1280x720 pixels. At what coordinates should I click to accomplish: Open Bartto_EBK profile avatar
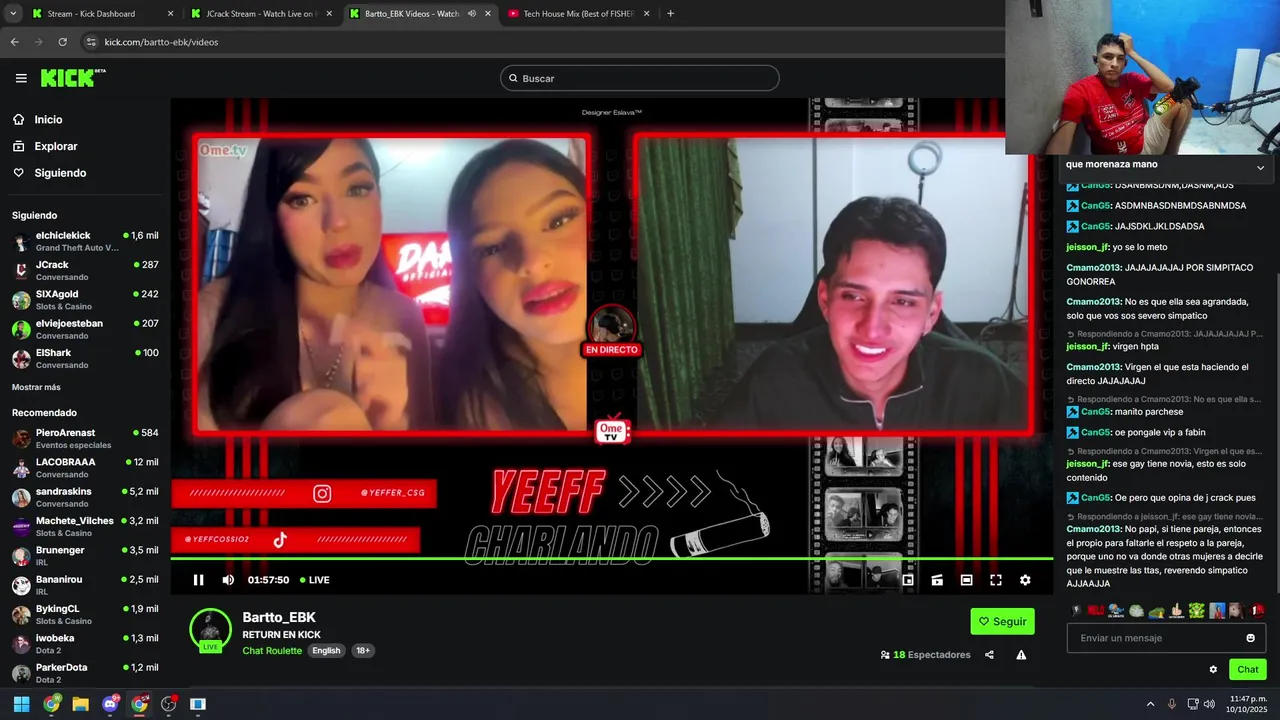point(210,629)
